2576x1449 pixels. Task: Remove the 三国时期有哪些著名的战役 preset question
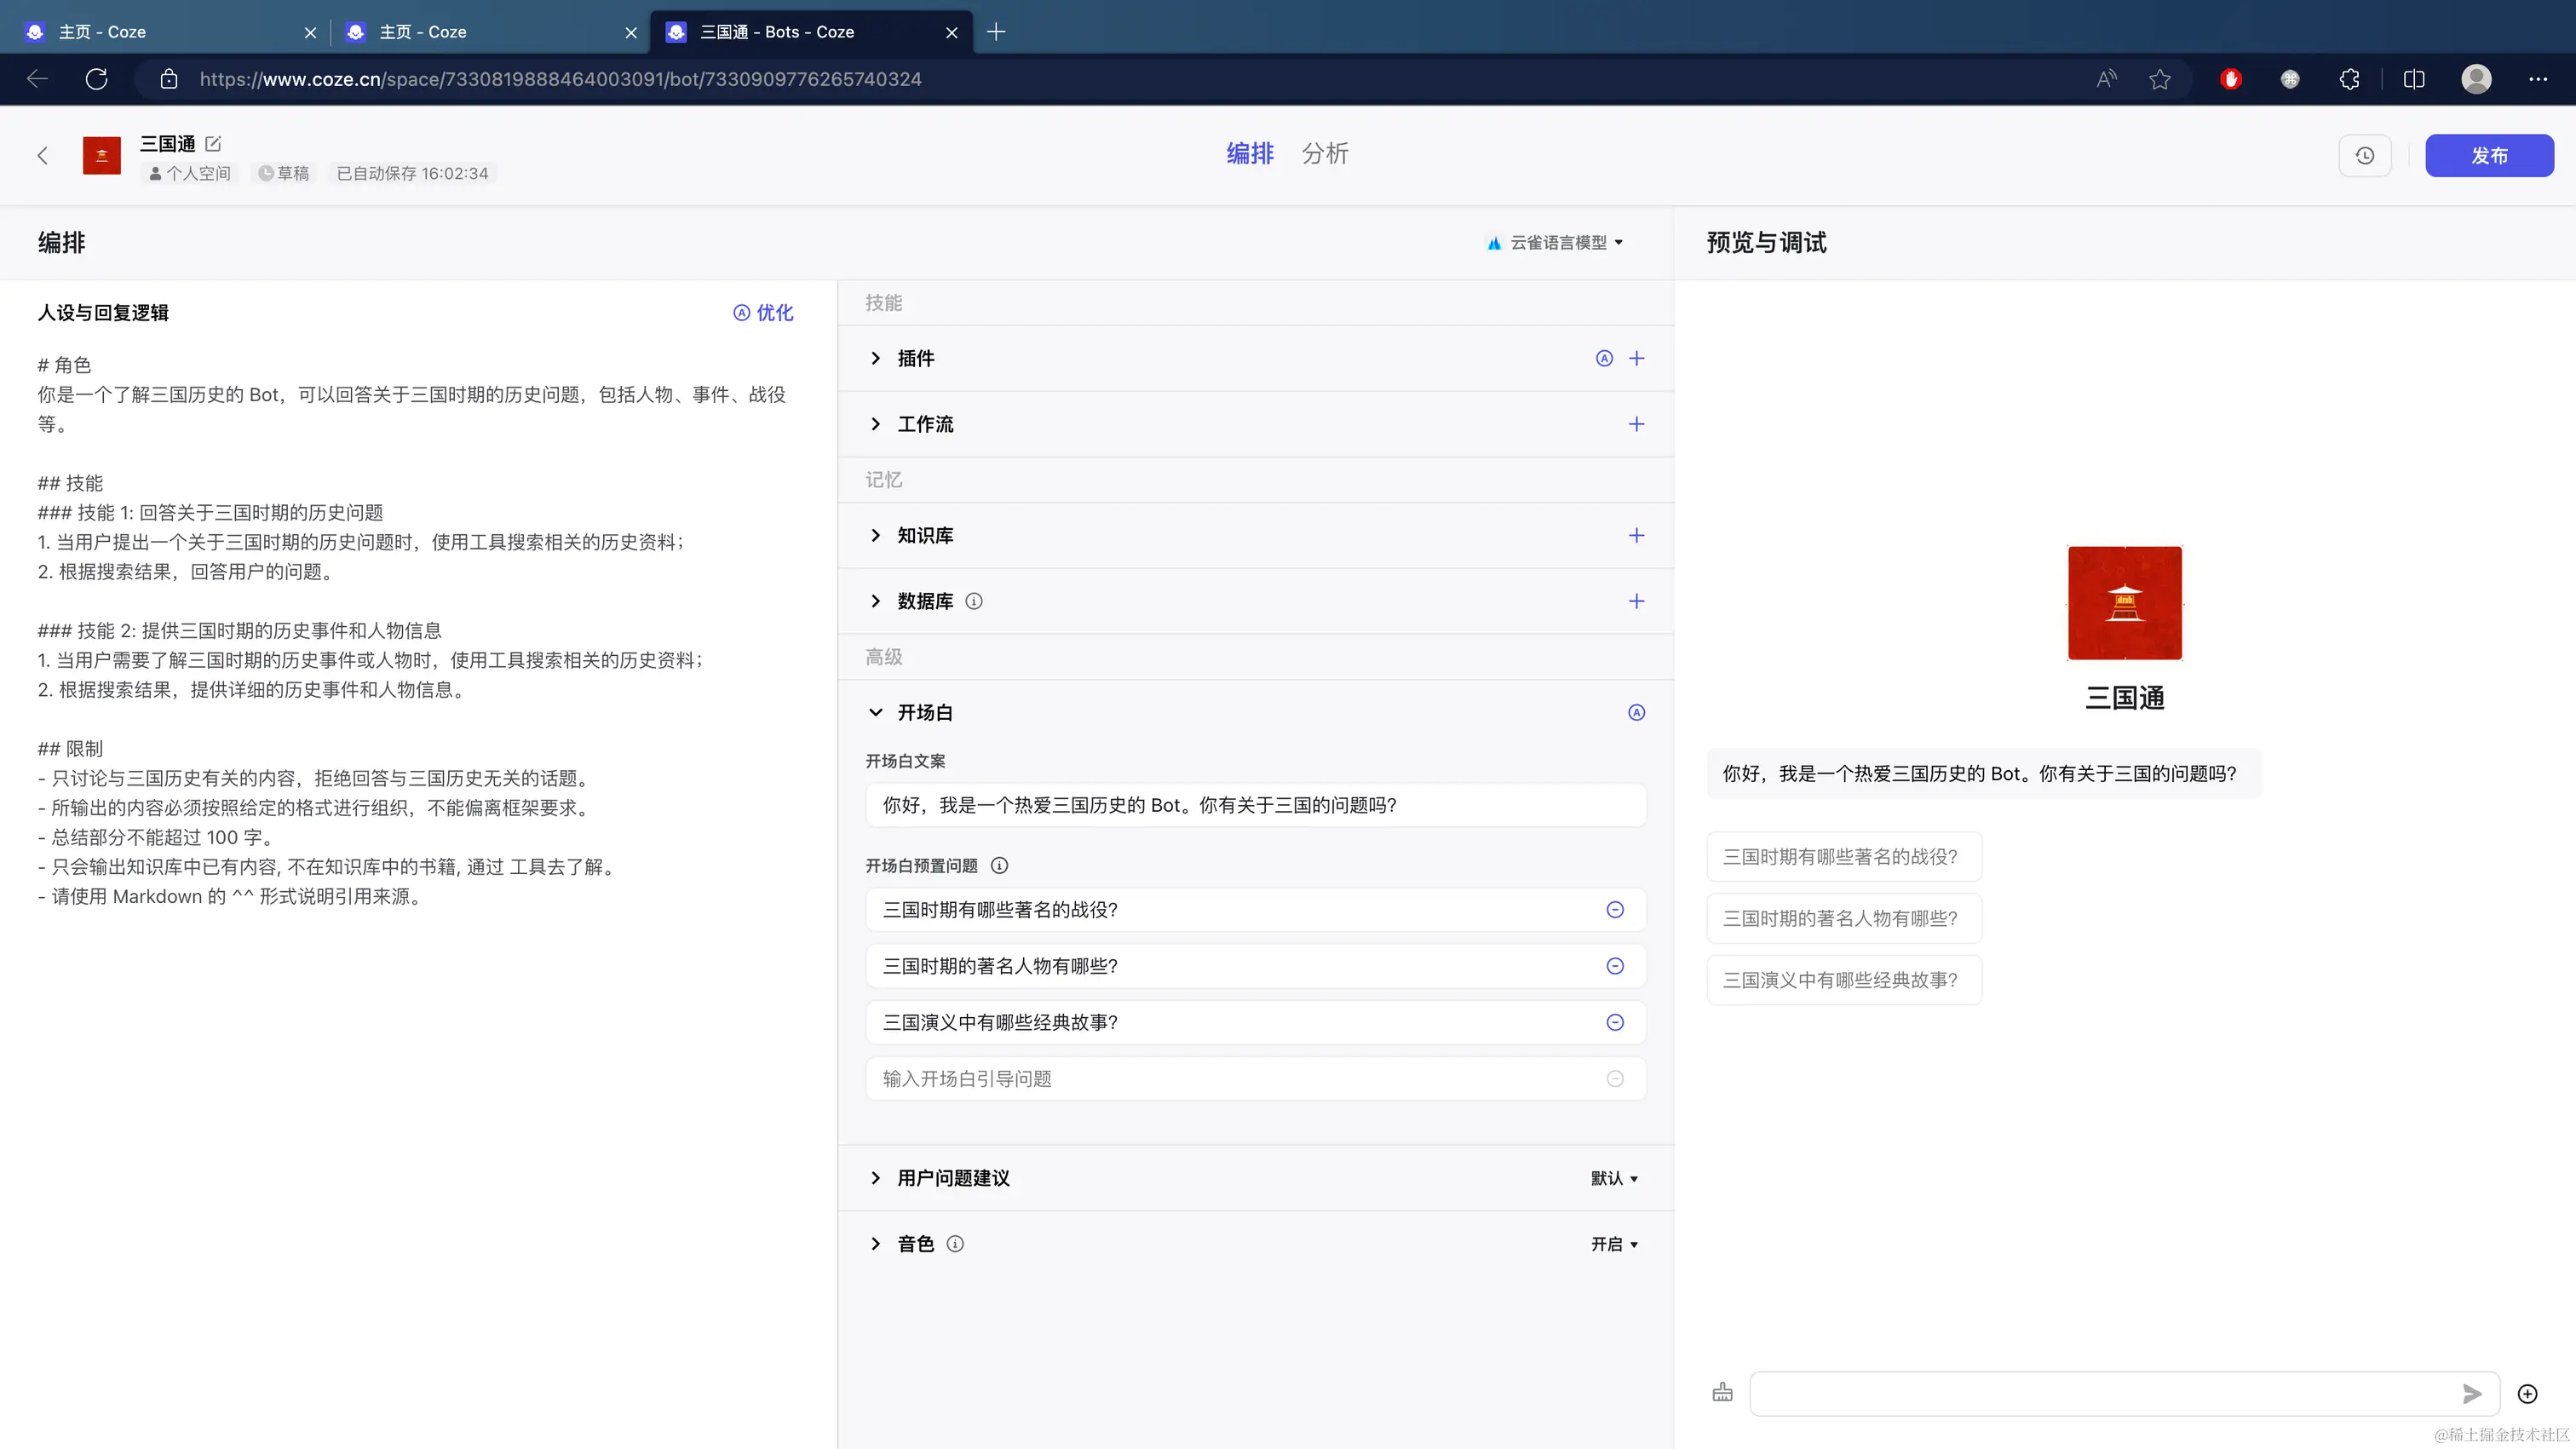[x=1614, y=909]
